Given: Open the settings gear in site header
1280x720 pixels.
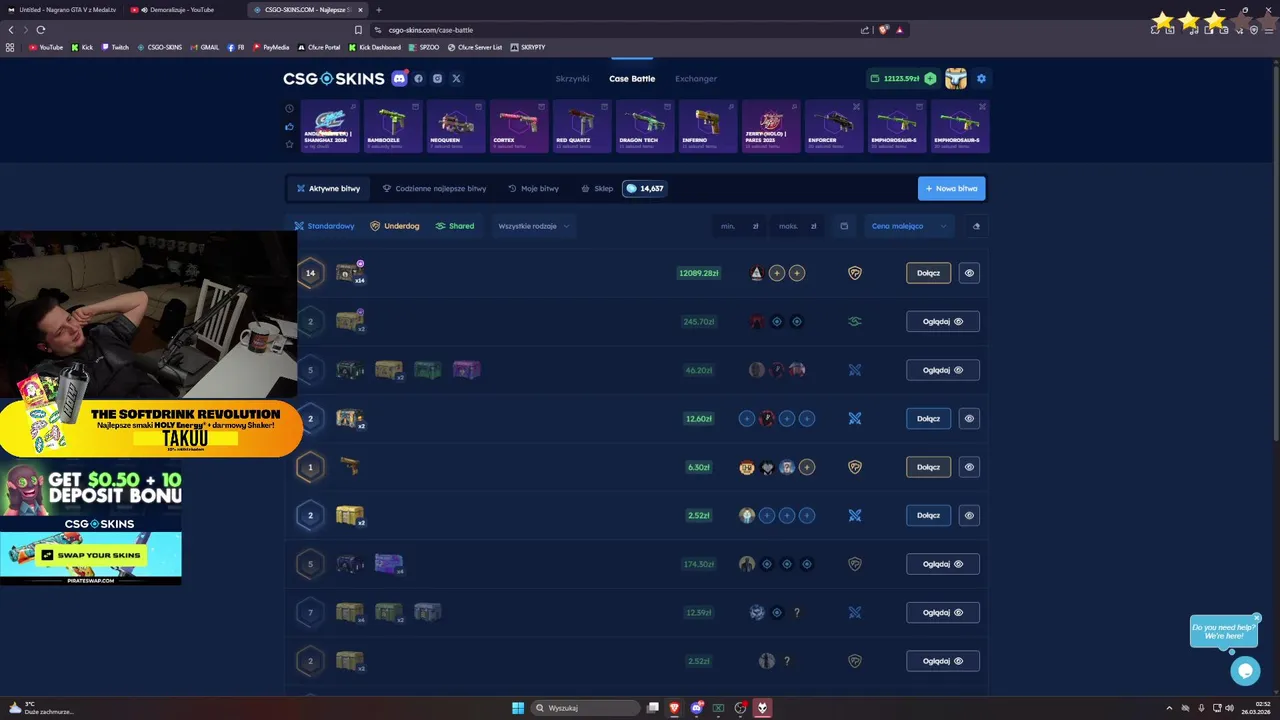Looking at the screenshot, I should 981,78.
